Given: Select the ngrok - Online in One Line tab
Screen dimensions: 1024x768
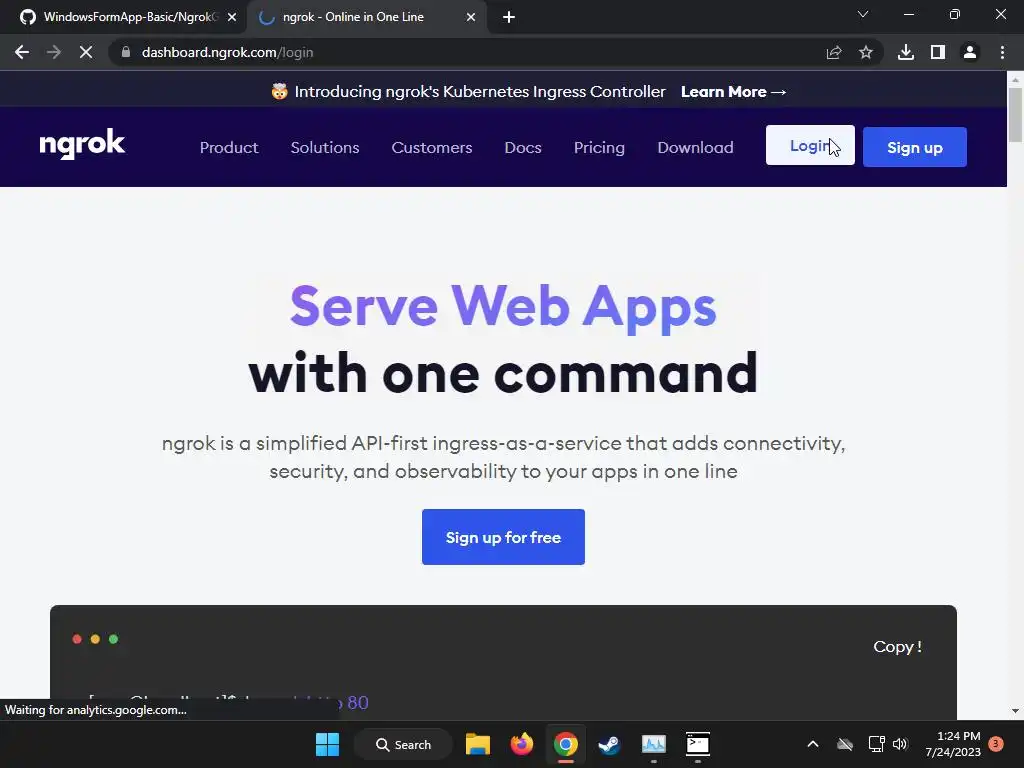Looking at the screenshot, I should point(366,17).
